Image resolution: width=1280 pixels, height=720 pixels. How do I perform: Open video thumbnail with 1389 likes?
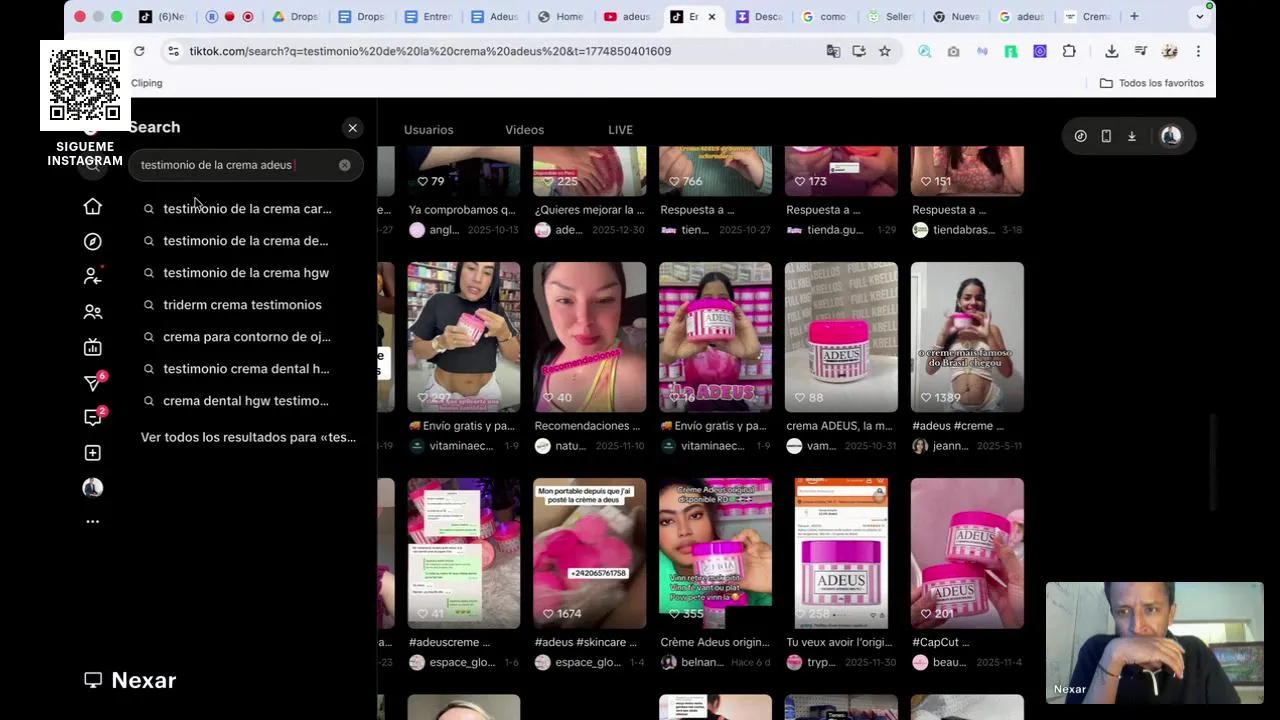click(967, 337)
